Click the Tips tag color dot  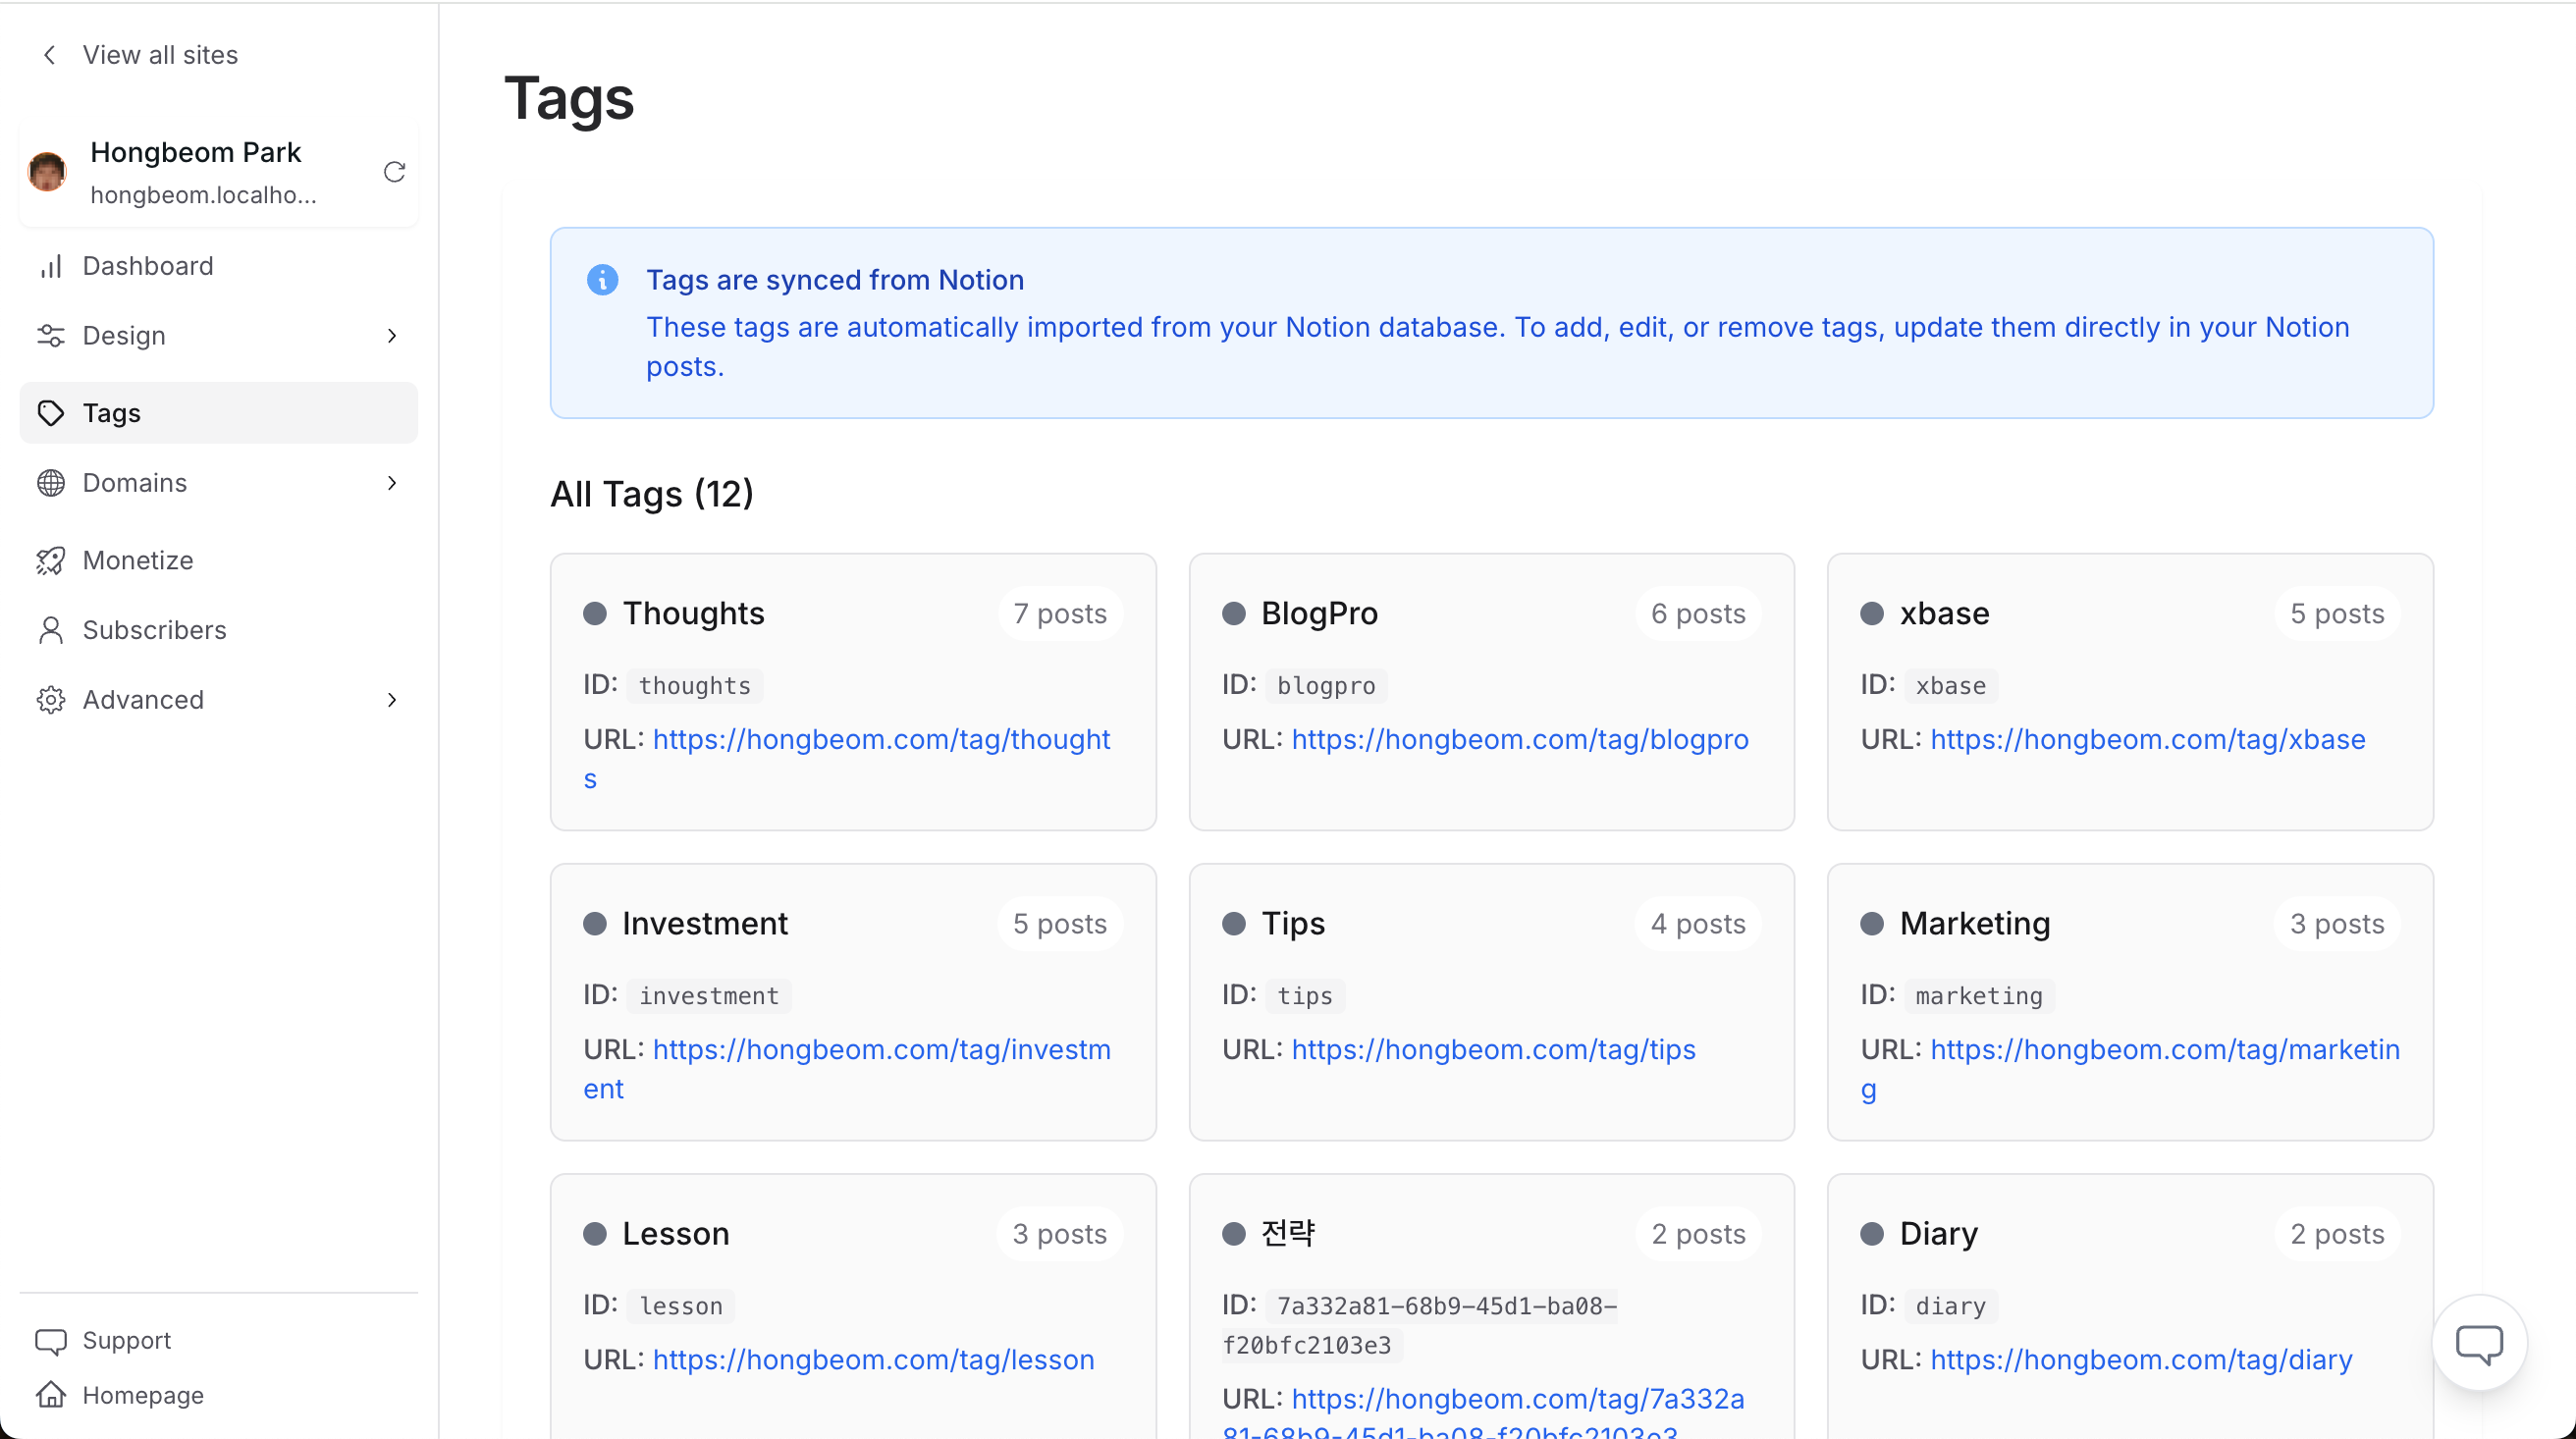[1234, 924]
